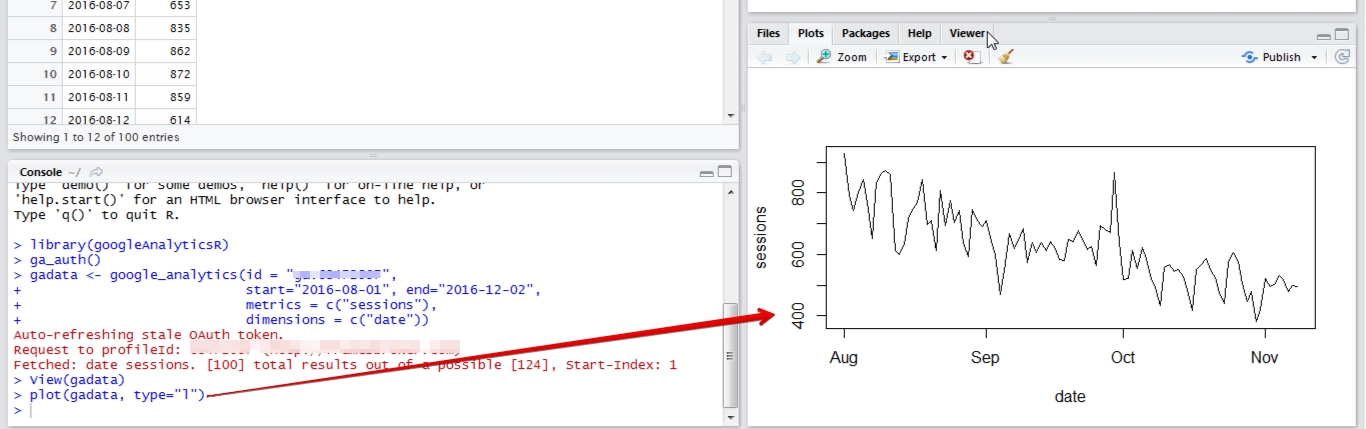This screenshot has height=429, width=1366.
Task: Select the date cell 2016-08-11
Action: [98, 97]
